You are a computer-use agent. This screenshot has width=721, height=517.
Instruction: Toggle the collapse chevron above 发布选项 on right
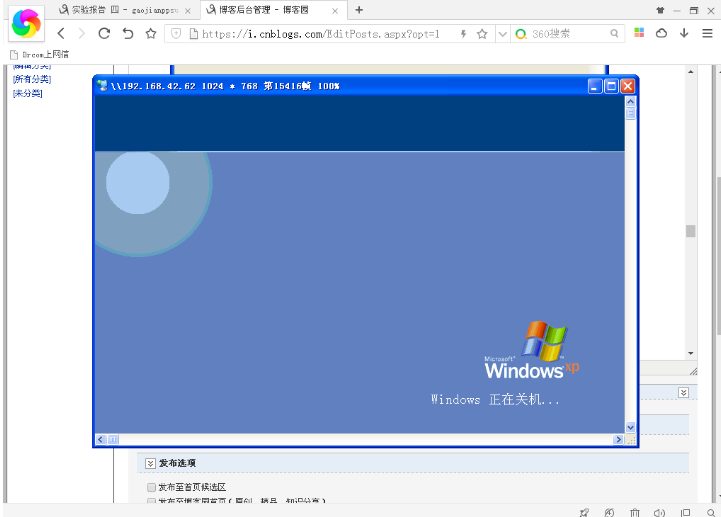(683, 392)
